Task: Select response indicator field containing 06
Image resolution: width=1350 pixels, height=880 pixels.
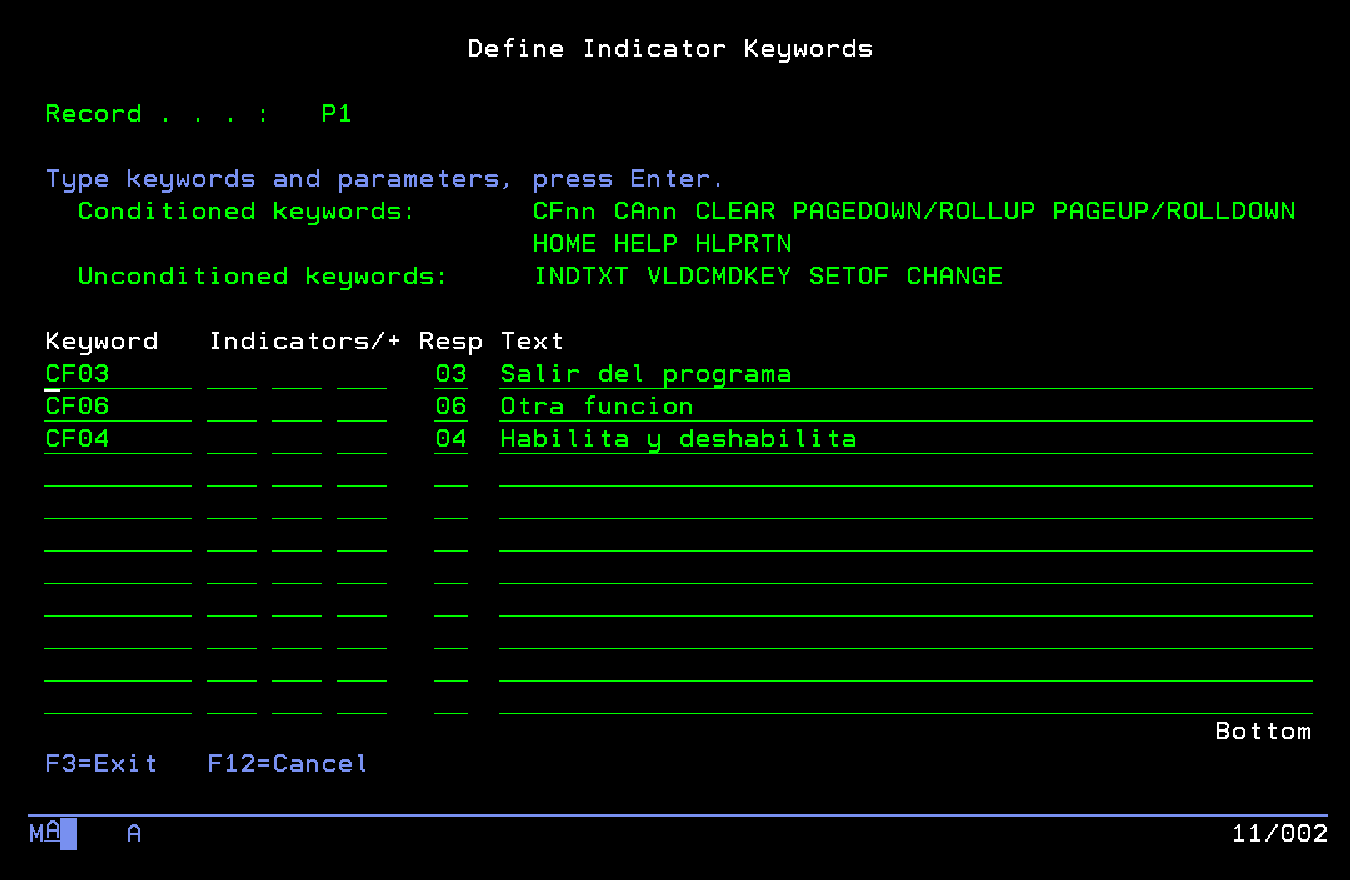Action: coord(451,406)
